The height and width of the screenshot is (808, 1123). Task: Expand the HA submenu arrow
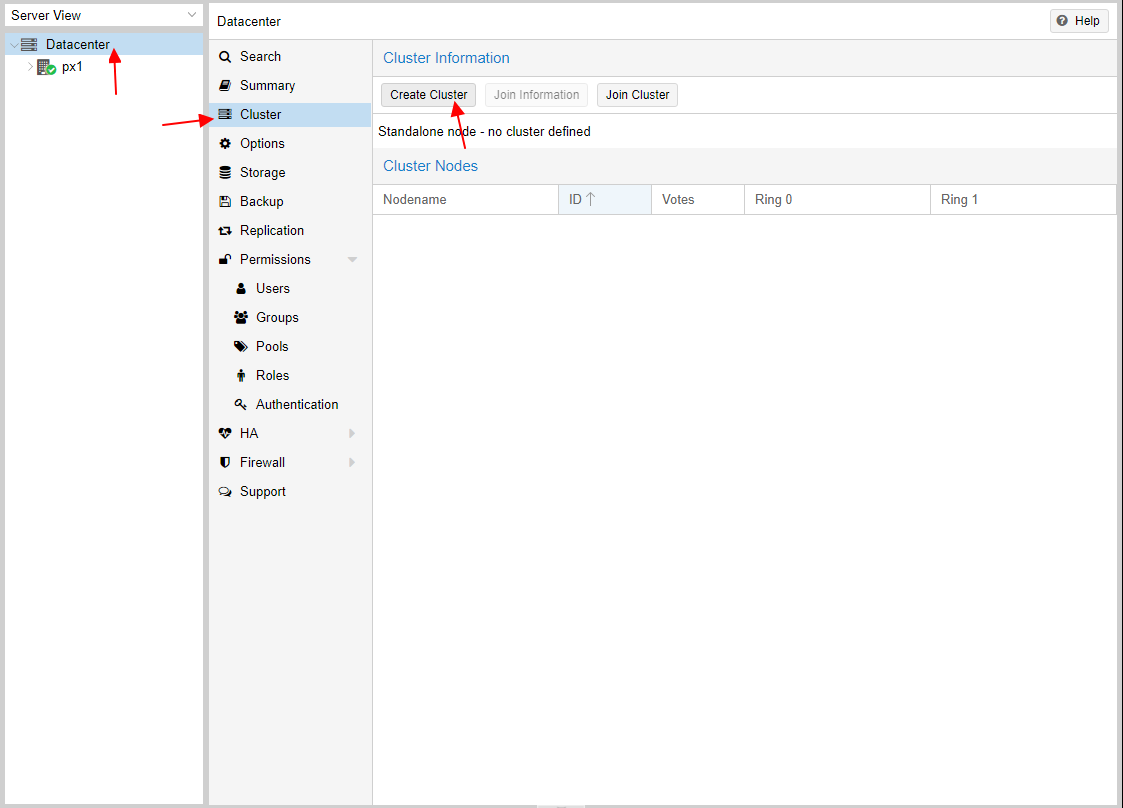tap(352, 434)
